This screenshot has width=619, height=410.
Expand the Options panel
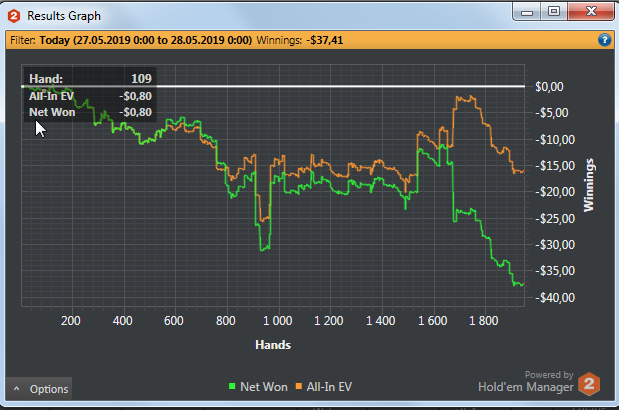coord(39,389)
